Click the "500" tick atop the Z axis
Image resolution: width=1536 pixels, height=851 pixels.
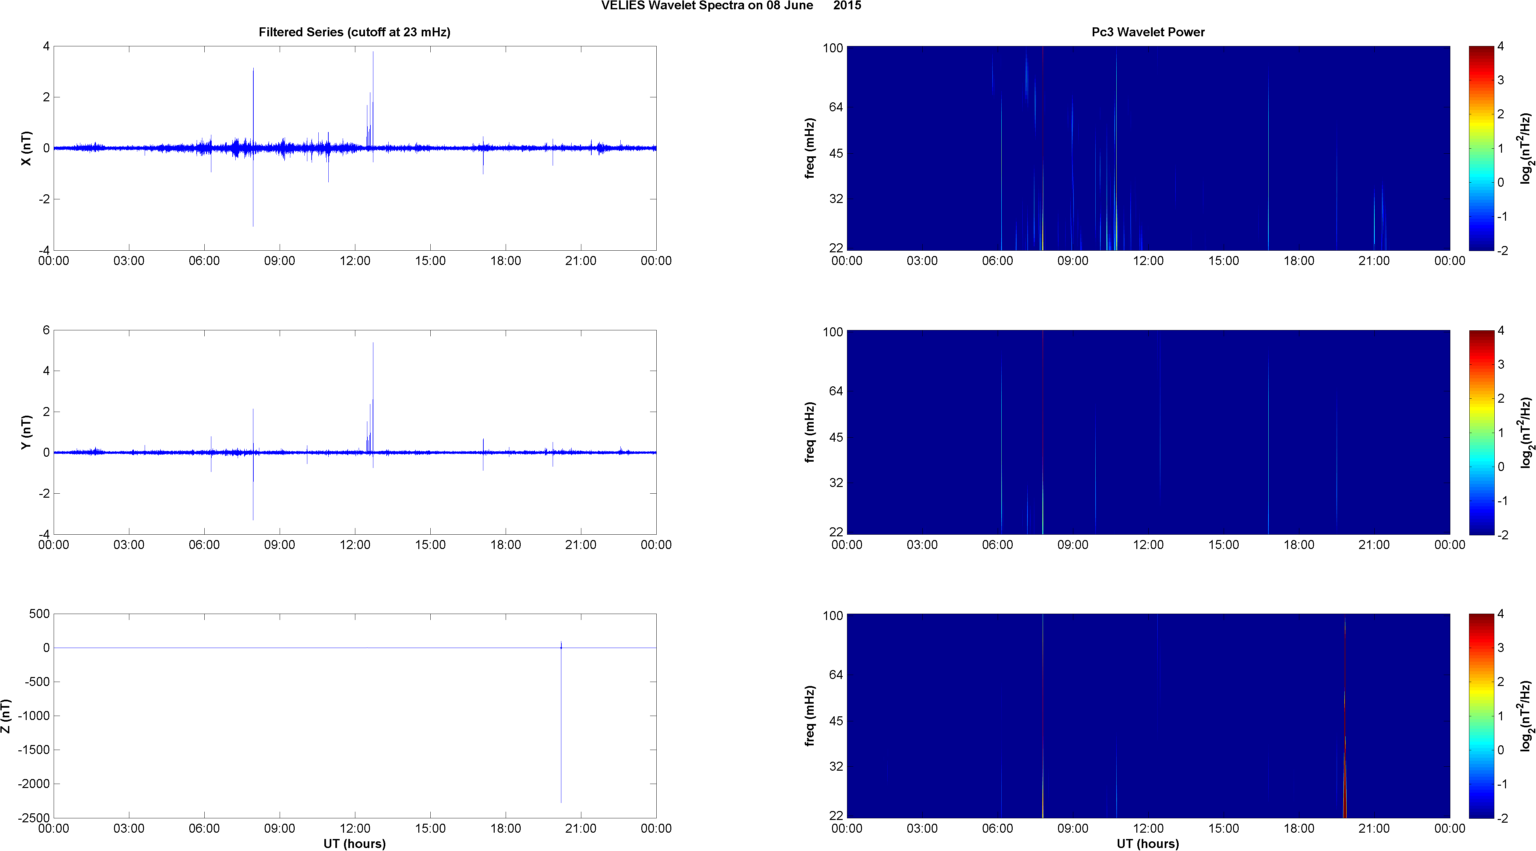(40, 614)
